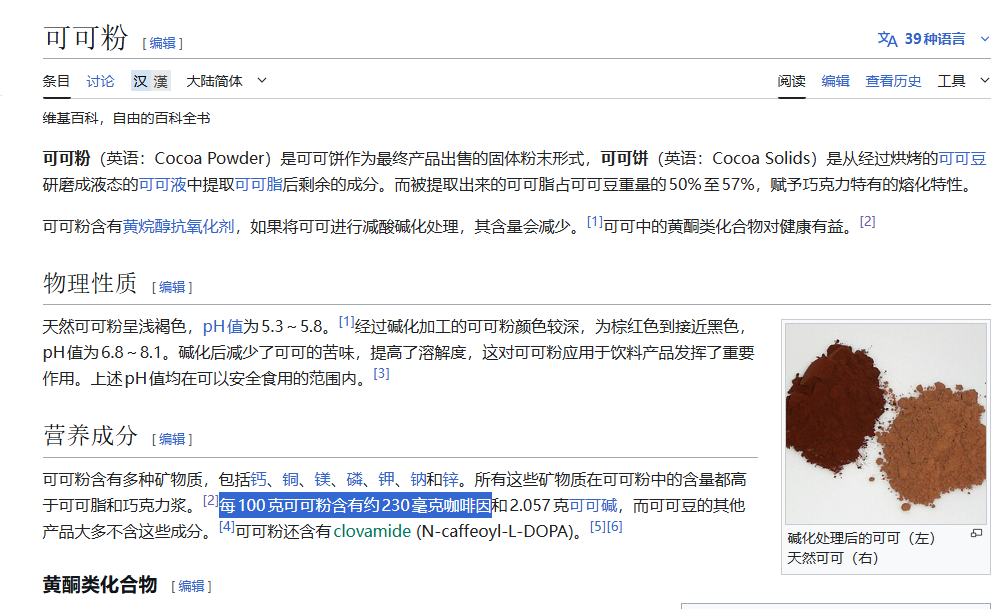
Task: Edit the 营养成分 section
Action: [x=172, y=439]
